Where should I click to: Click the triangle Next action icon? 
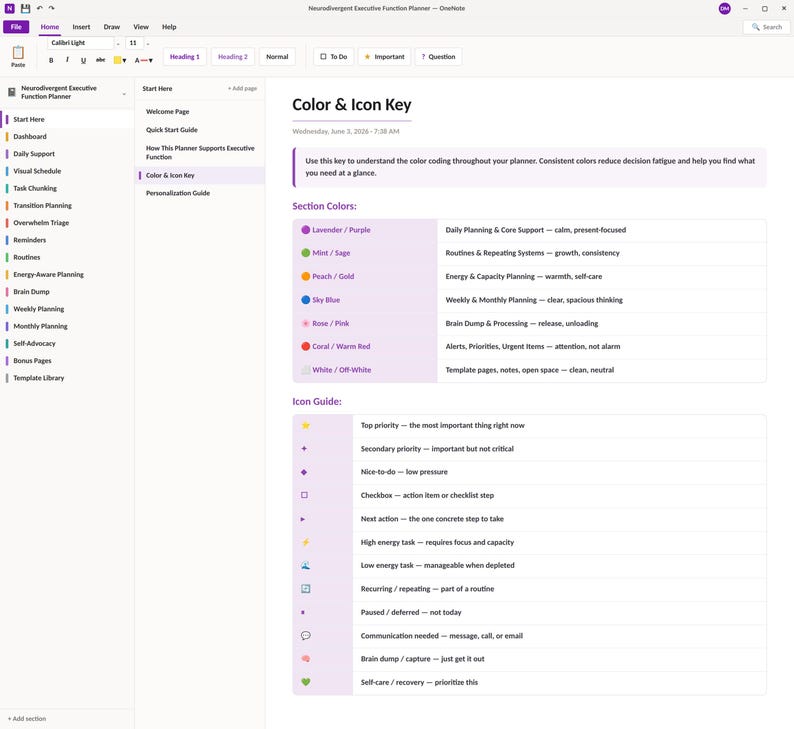pyautogui.click(x=303, y=519)
